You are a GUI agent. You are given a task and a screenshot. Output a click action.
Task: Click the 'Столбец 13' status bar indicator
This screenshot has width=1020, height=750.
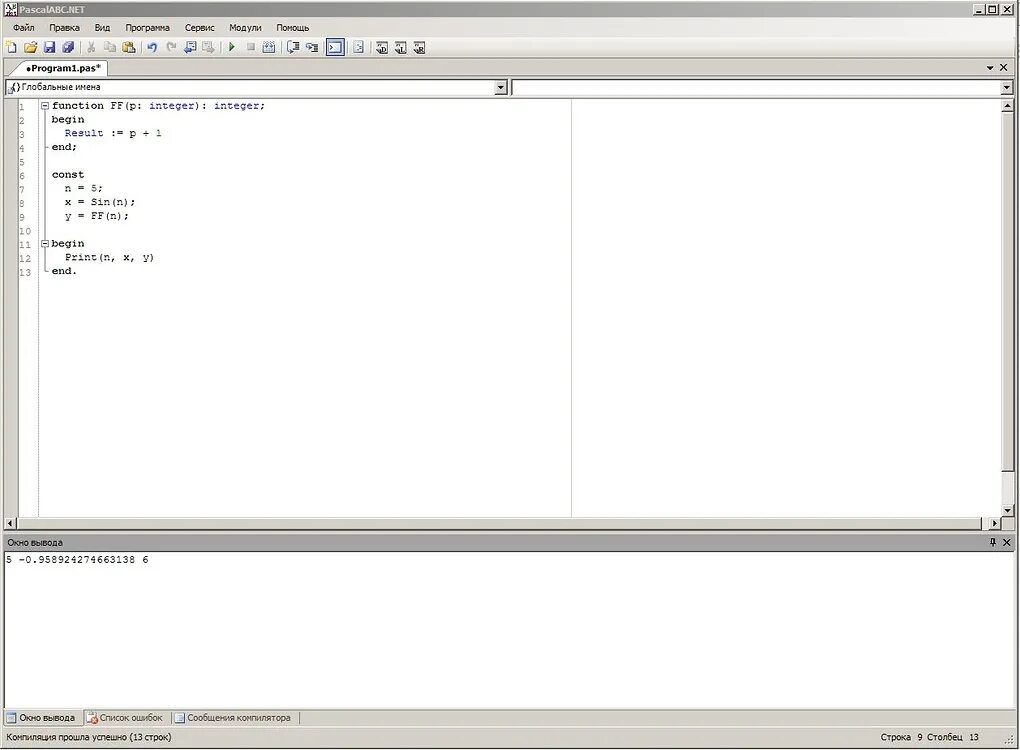coord(952,737)
